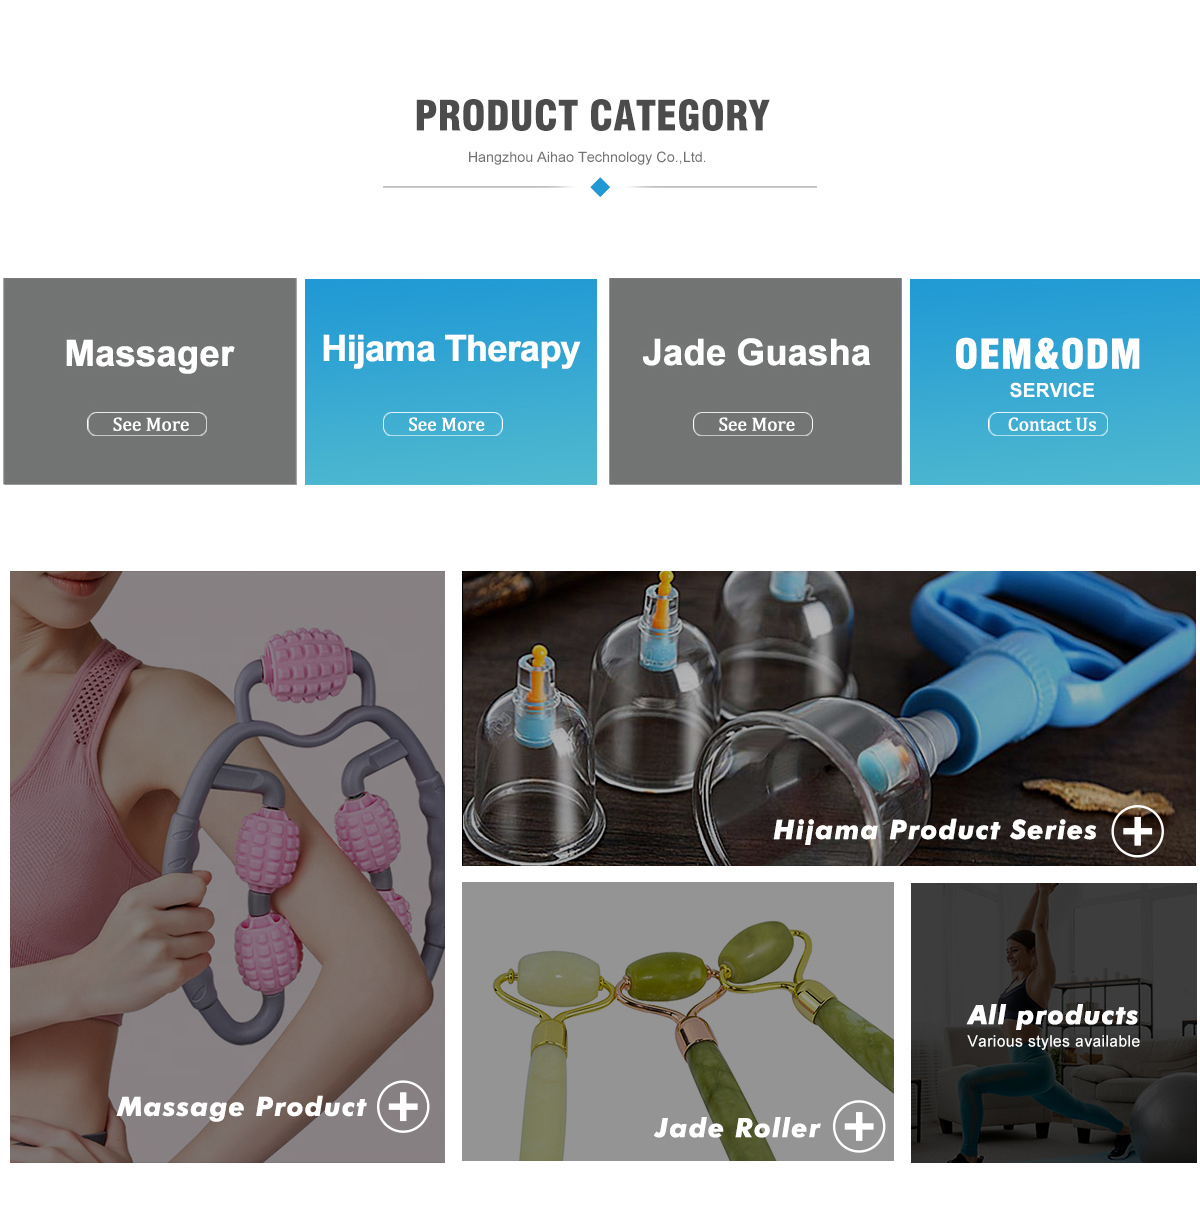Screen dimensions: 1200x1224
Task: Click the Jade Roller label text
Action: [x=737, y=1128]
